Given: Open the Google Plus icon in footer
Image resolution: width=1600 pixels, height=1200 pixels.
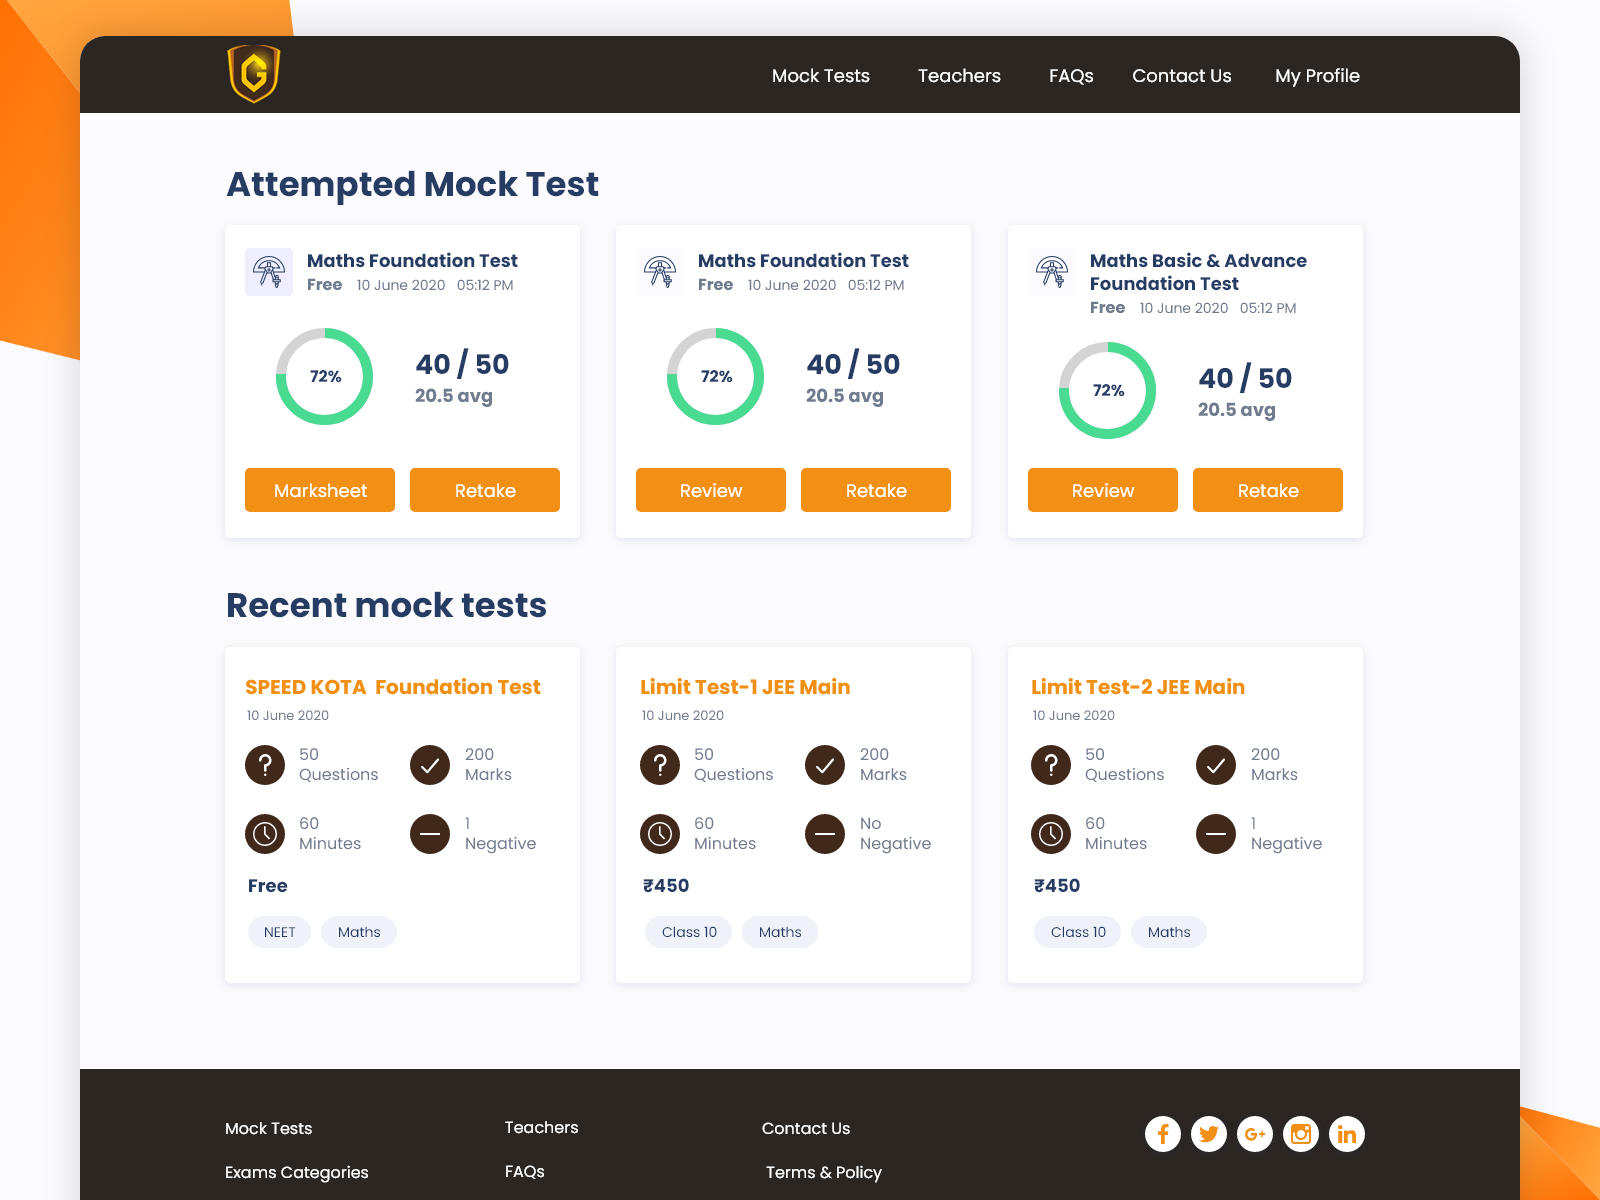Looking at the screenshot, I should [1255, 1134].
